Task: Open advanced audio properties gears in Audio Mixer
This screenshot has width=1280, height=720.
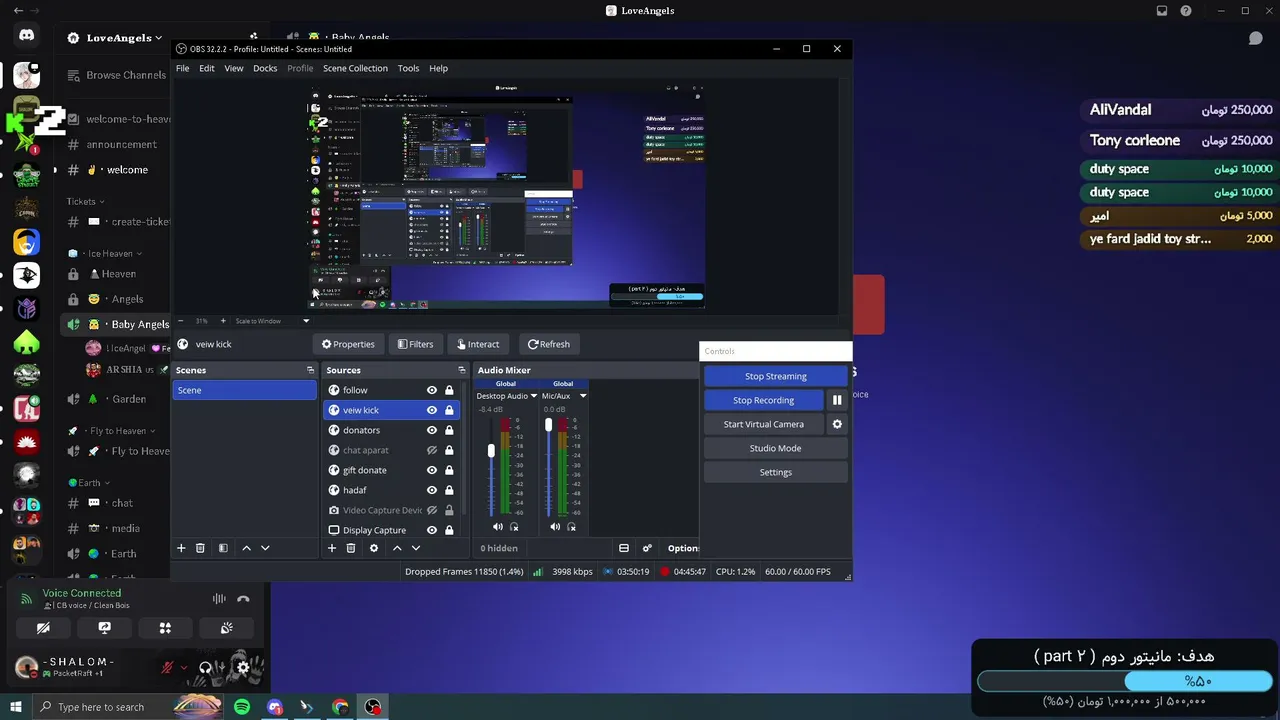Action: pos(647,548)
